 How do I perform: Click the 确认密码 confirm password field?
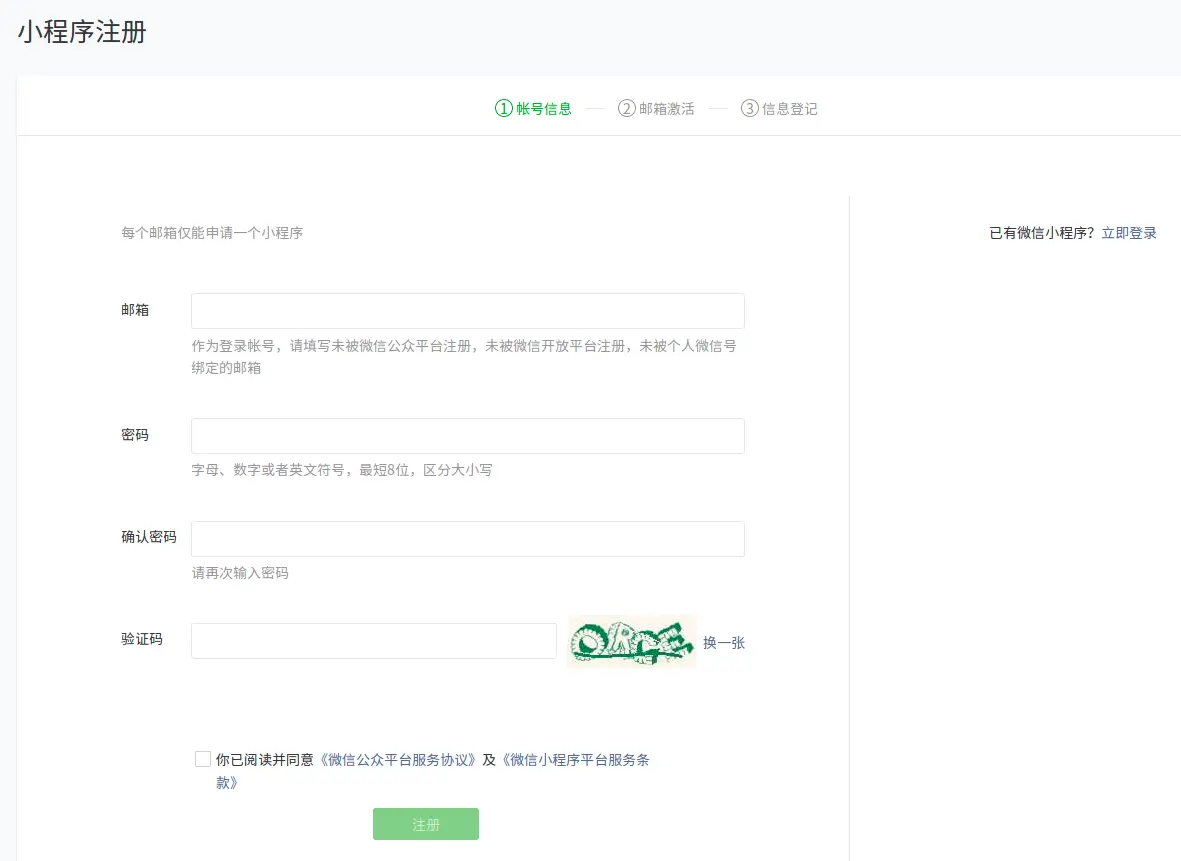[x=468, y=539]
